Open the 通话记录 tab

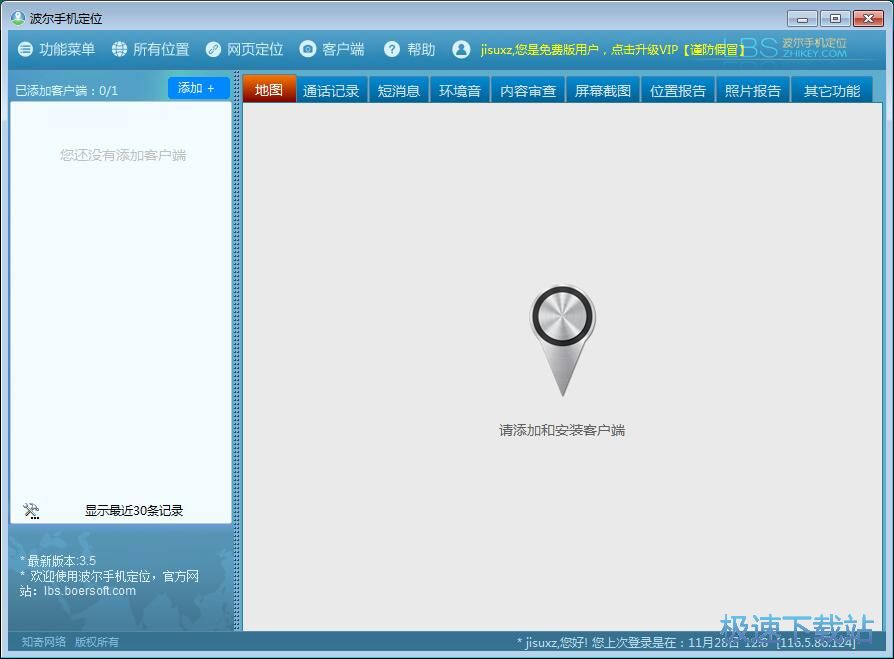[x=331, y=91]
